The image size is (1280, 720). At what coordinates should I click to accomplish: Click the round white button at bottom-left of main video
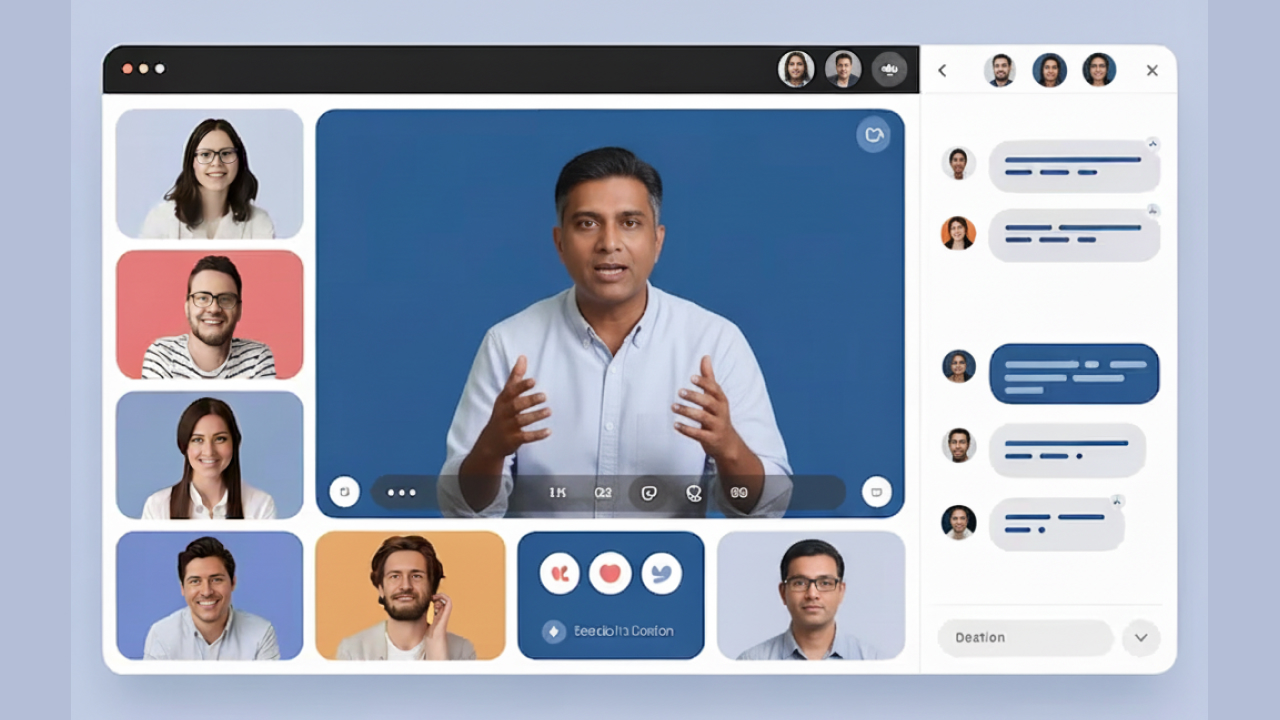(x=344, y=492)
